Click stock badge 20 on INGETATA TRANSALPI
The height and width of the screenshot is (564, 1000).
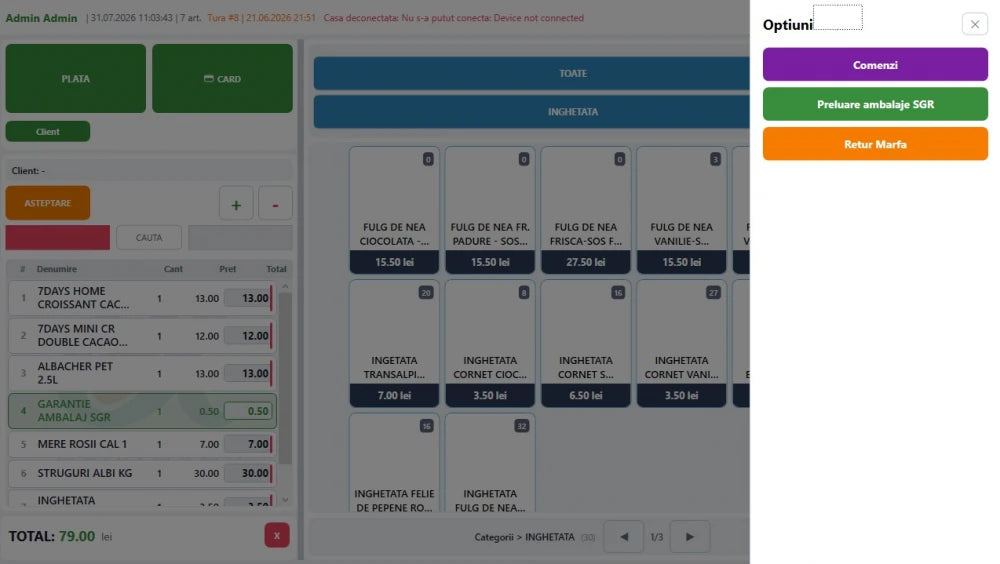[426, 293]
